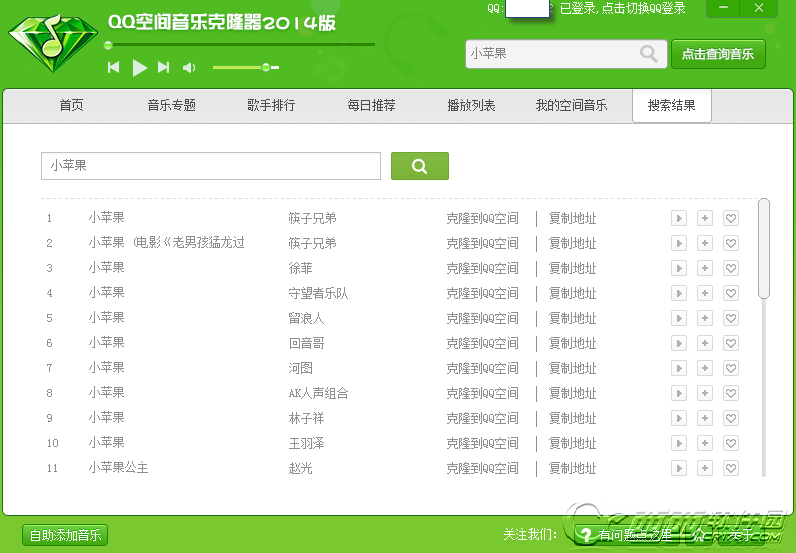Select the 搜索结果 tab
Image resolution: width=796 pixels, height=553 pixels.
point(672,105)
